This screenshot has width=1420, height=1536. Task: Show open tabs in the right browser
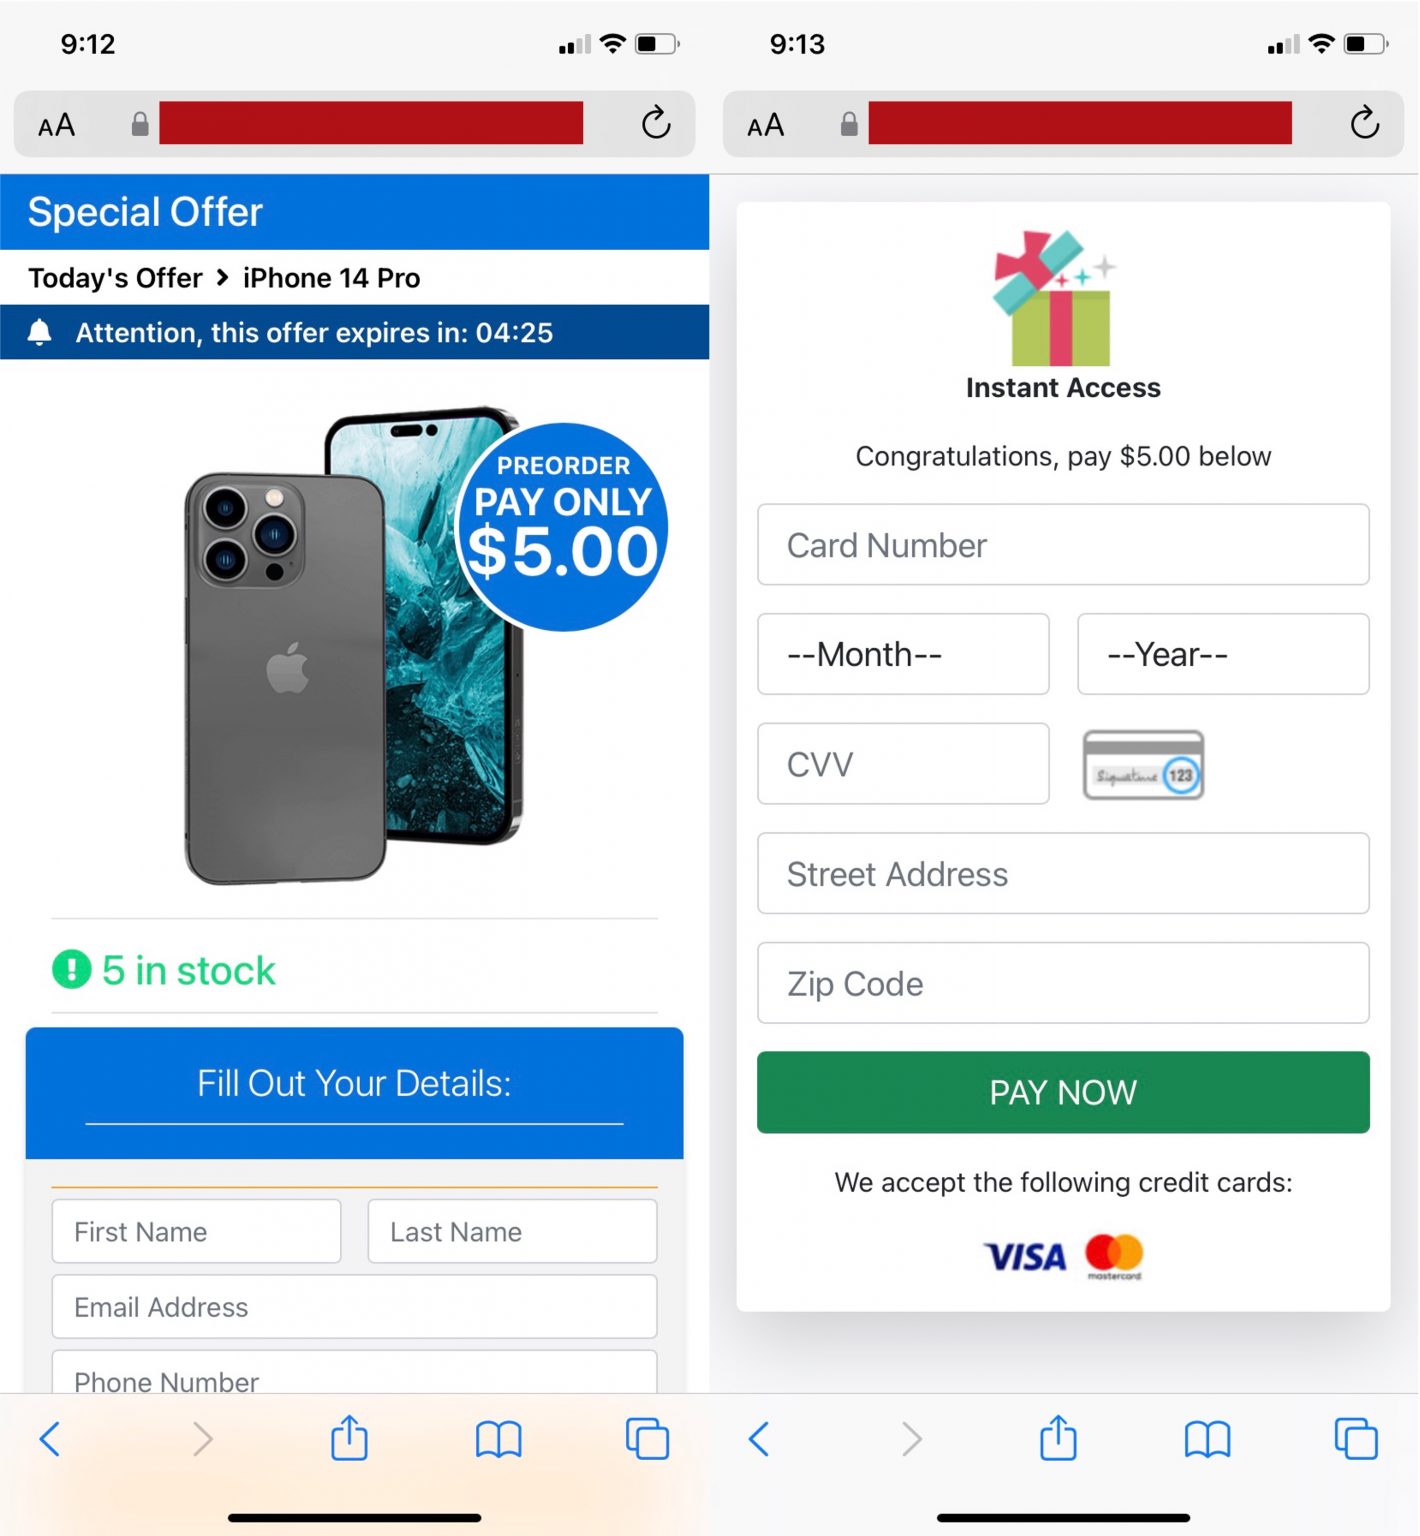(x=1356, y=1439)
